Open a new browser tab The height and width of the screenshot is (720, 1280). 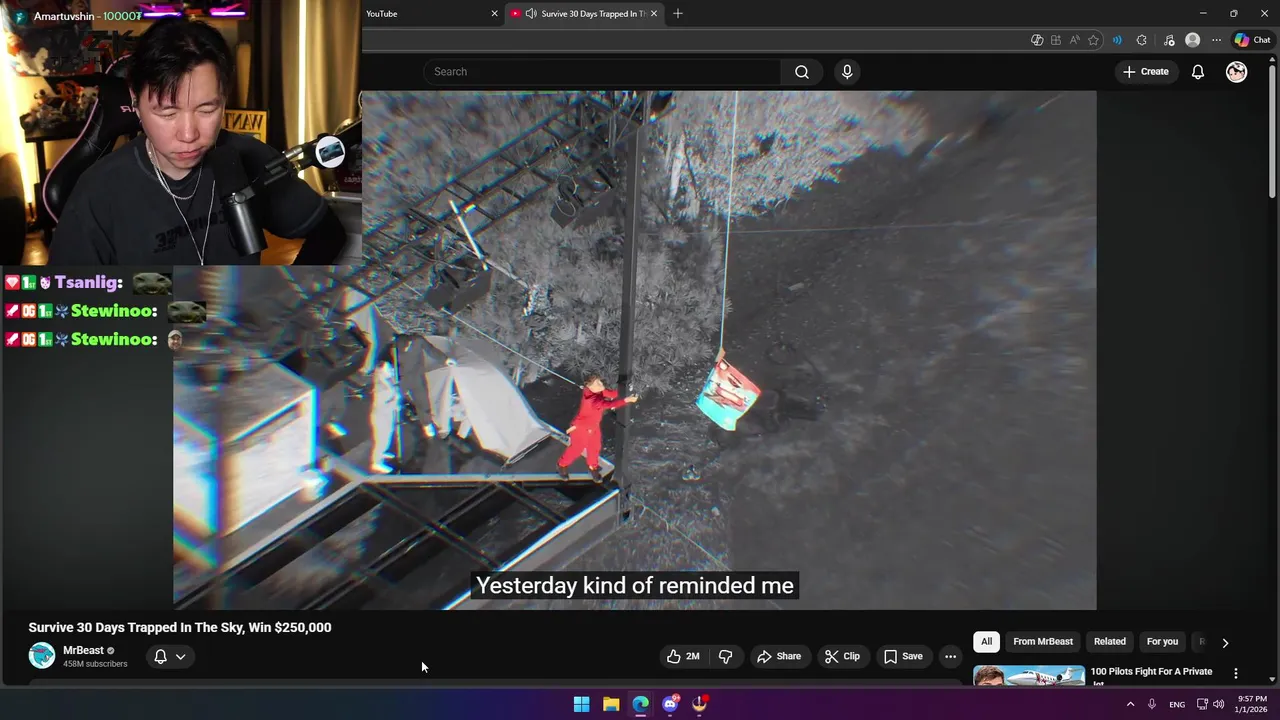click(x=678, y=14)
